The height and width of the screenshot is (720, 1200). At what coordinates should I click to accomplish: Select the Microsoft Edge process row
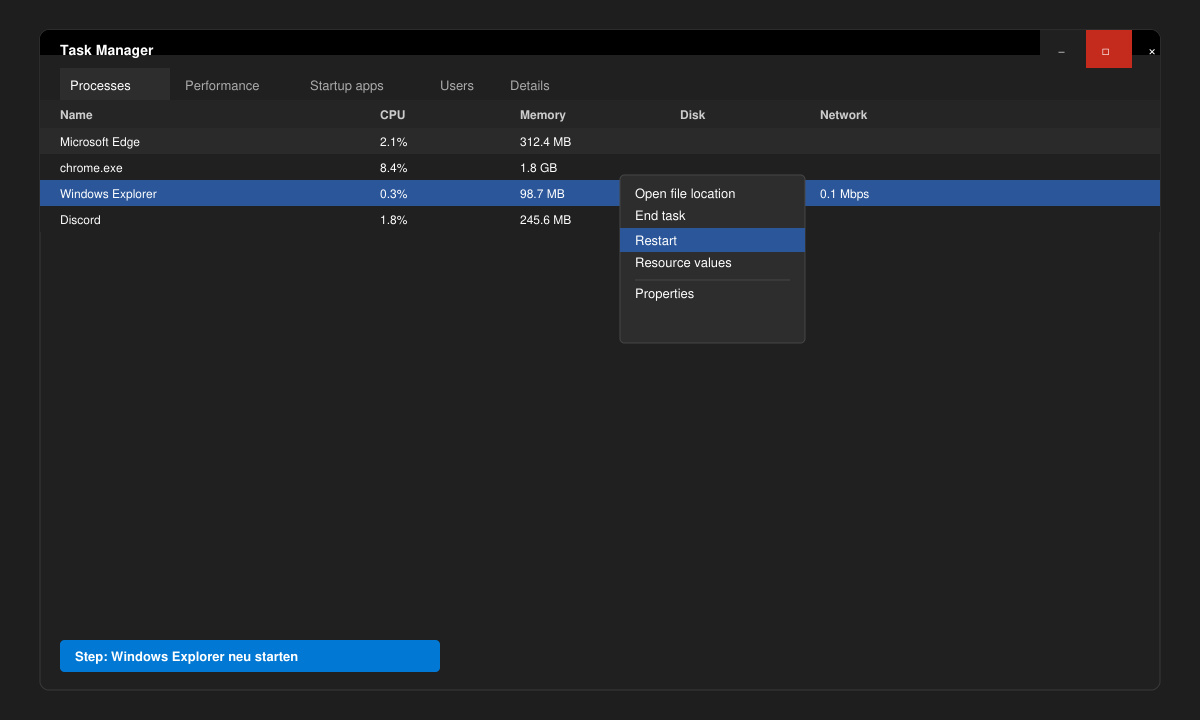pos(600,142)
